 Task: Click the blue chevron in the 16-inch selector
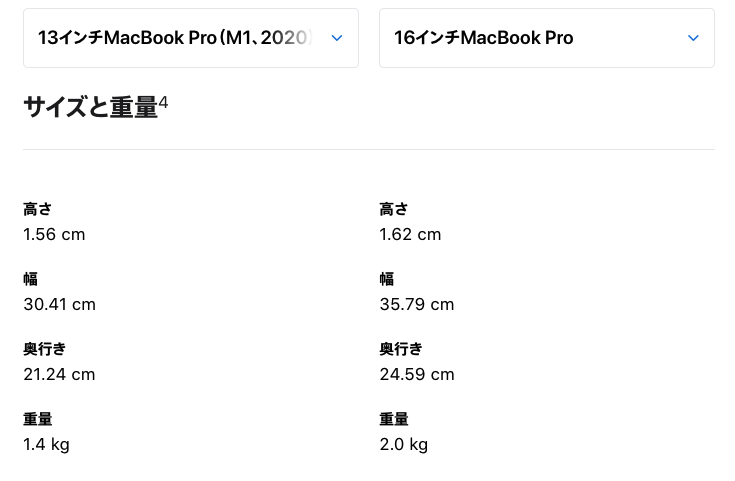click(693, 38)
